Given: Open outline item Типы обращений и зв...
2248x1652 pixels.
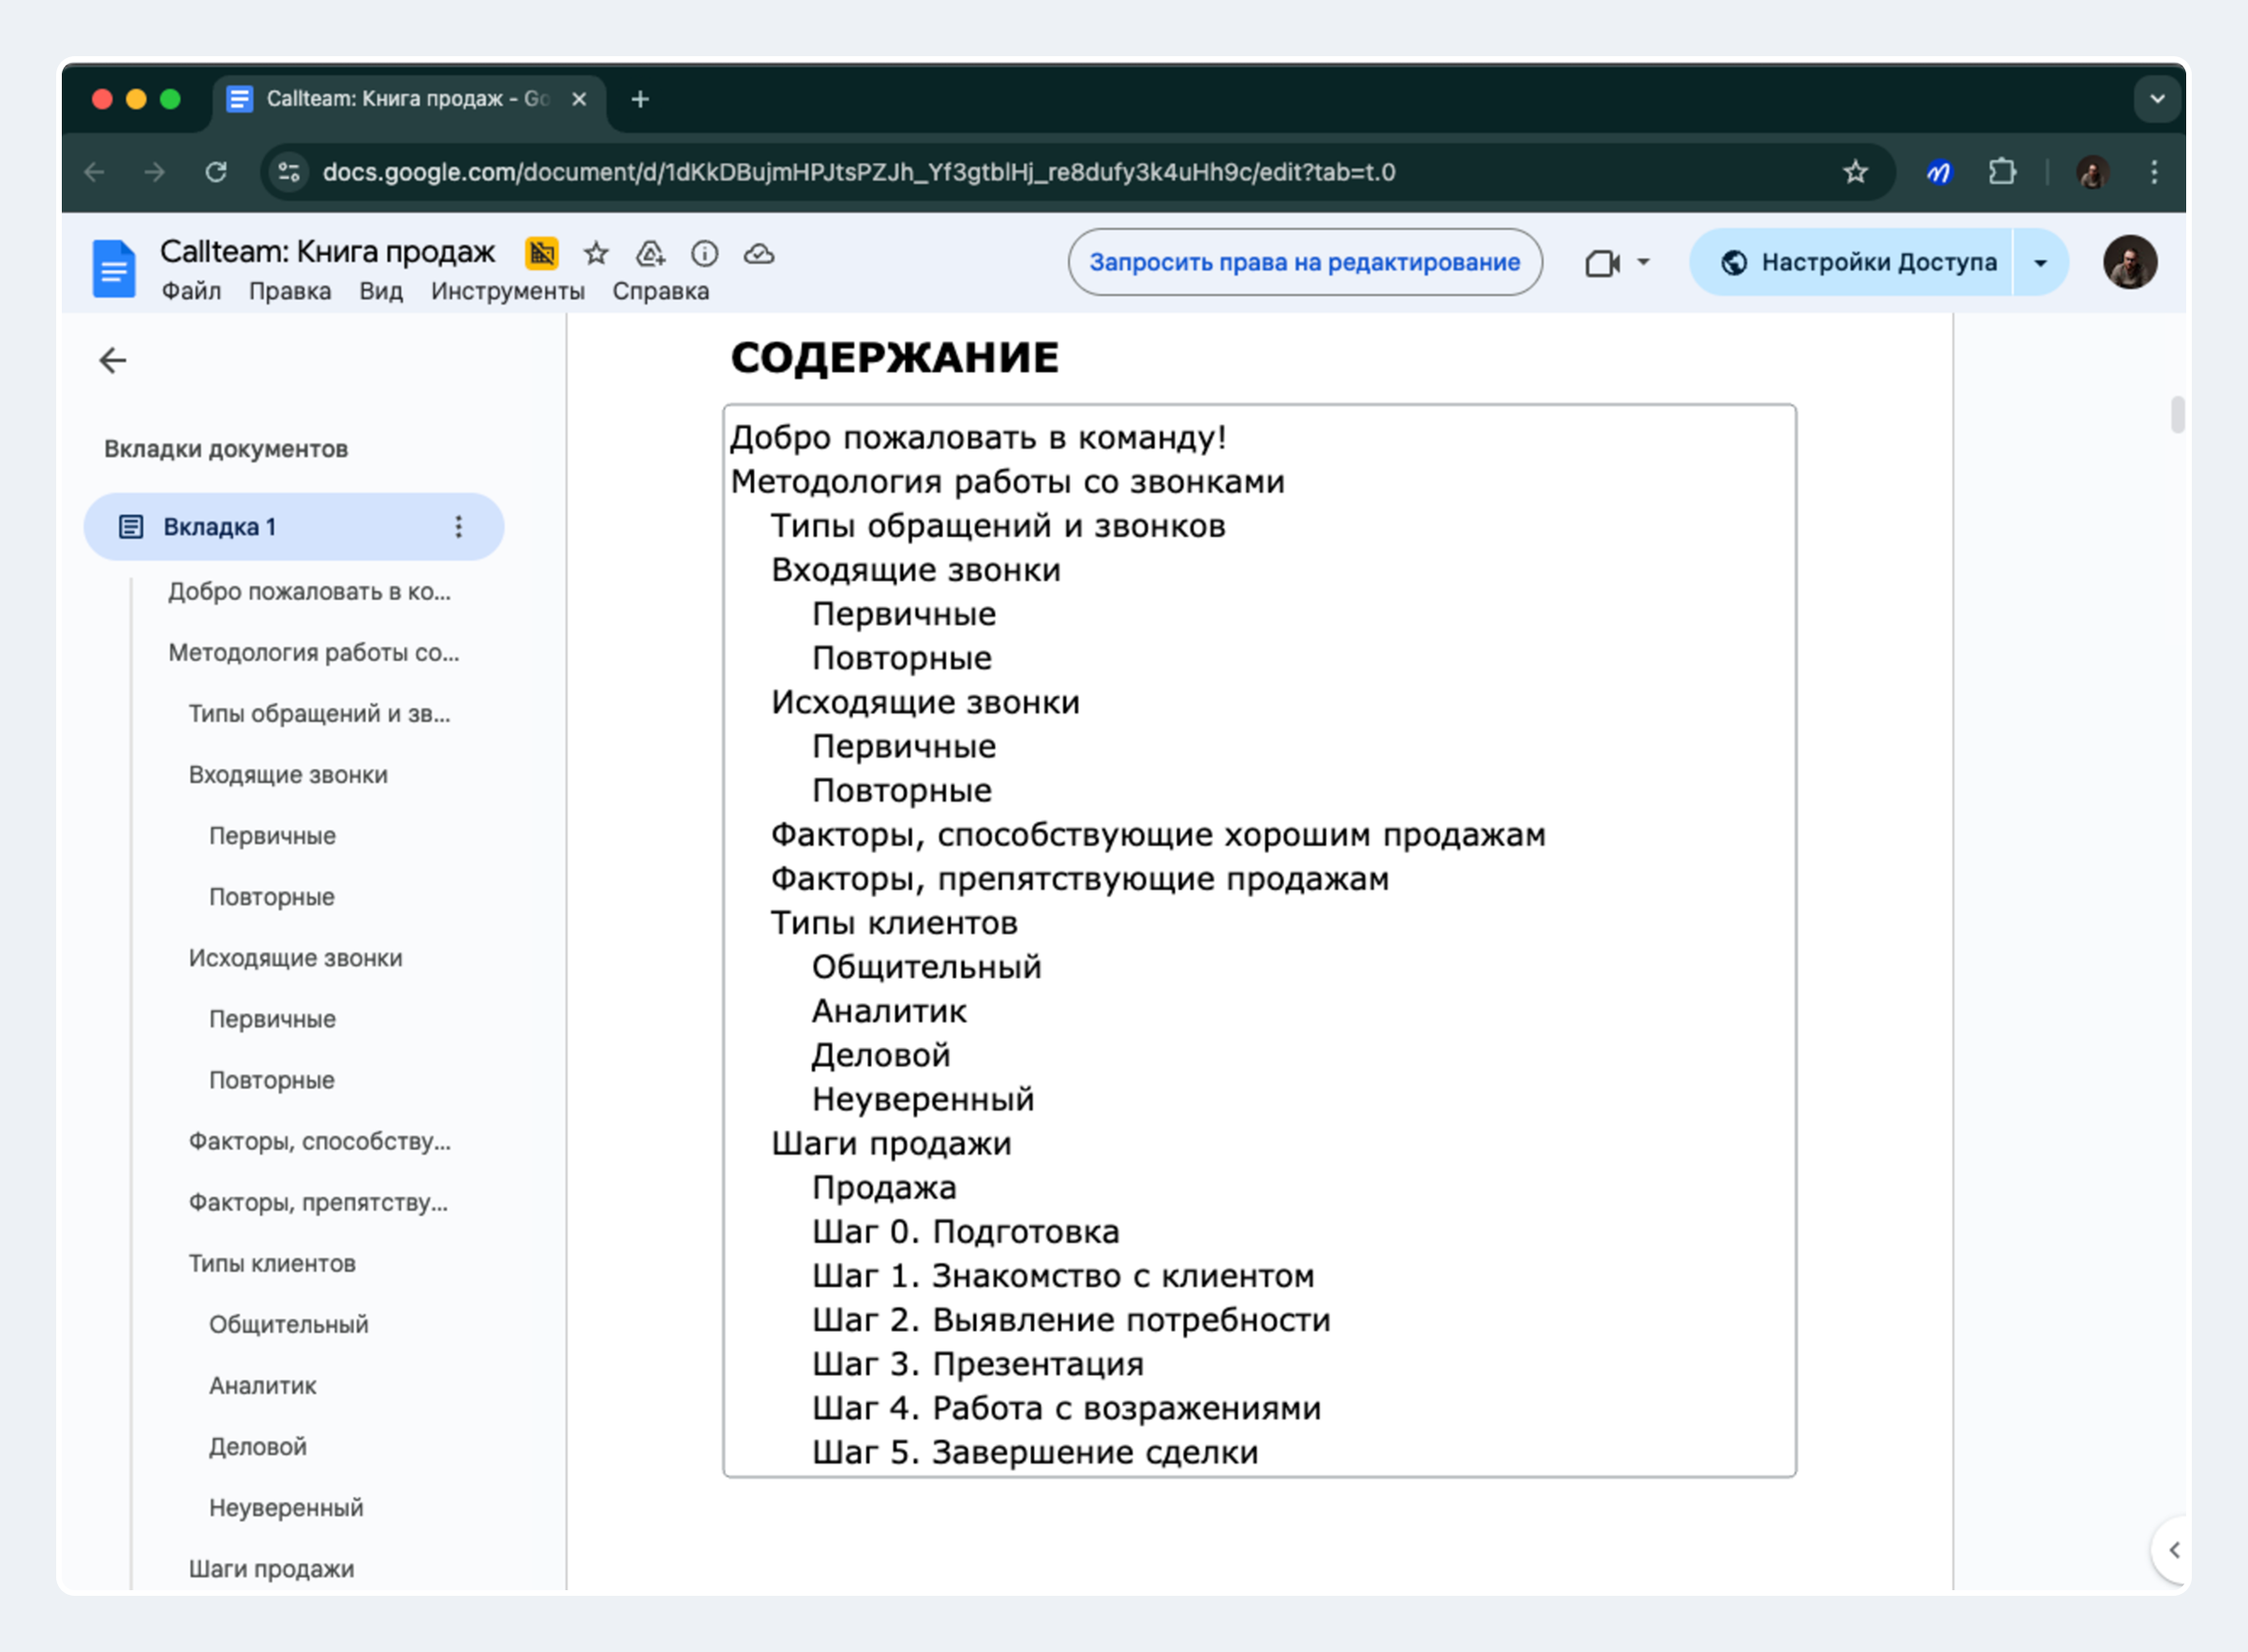Looking at the screenshot, I should (320, 714).
